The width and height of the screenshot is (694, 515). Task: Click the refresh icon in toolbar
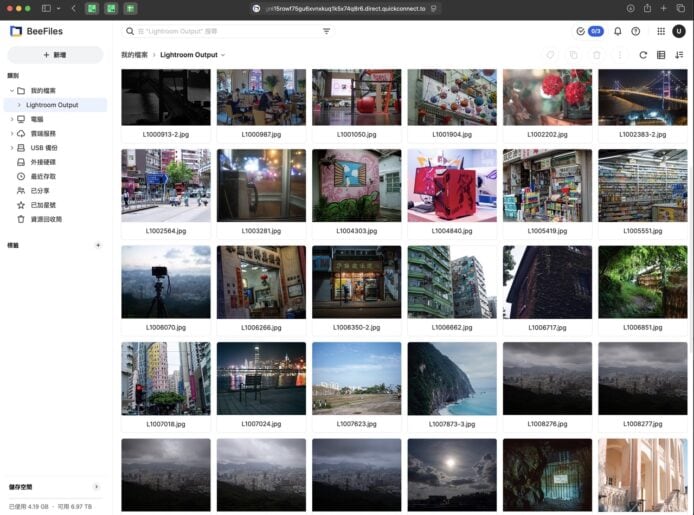tap(643, 55)
